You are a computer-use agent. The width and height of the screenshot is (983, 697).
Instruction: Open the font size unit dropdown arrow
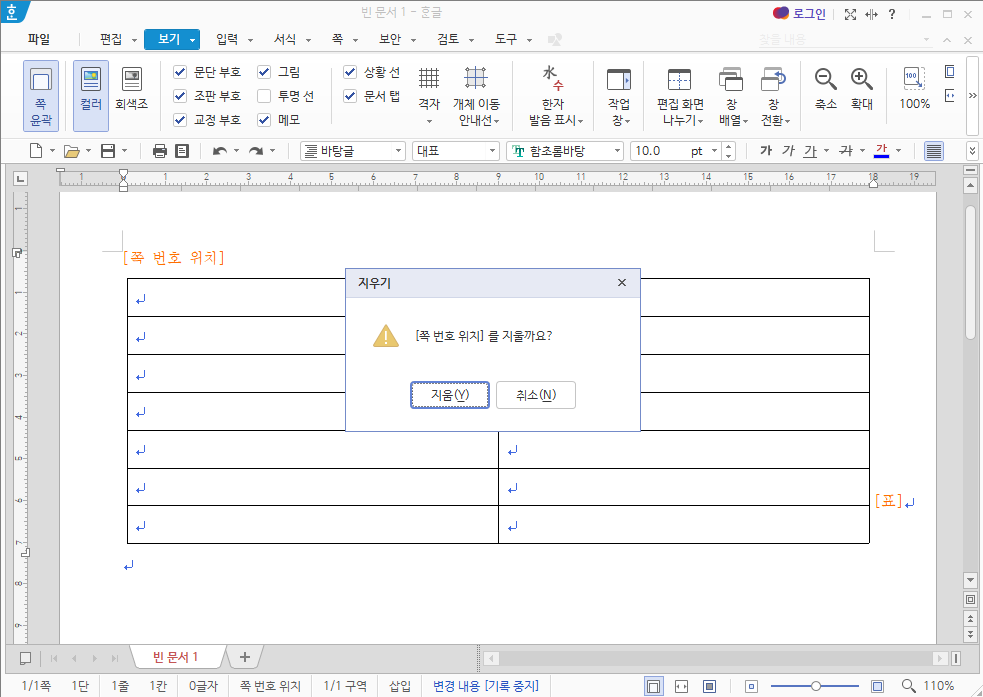(715, 151)
